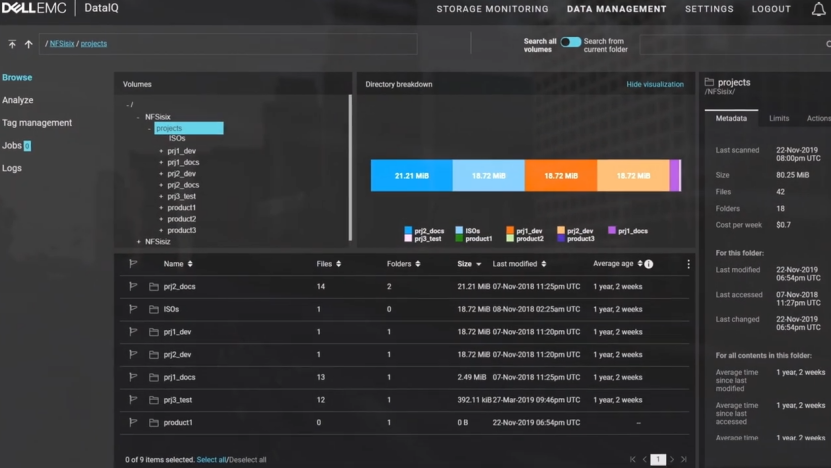Viewport: 831px width, 468px height.
Task: Click the flag icon on prj3_test row
Action: 132,400
